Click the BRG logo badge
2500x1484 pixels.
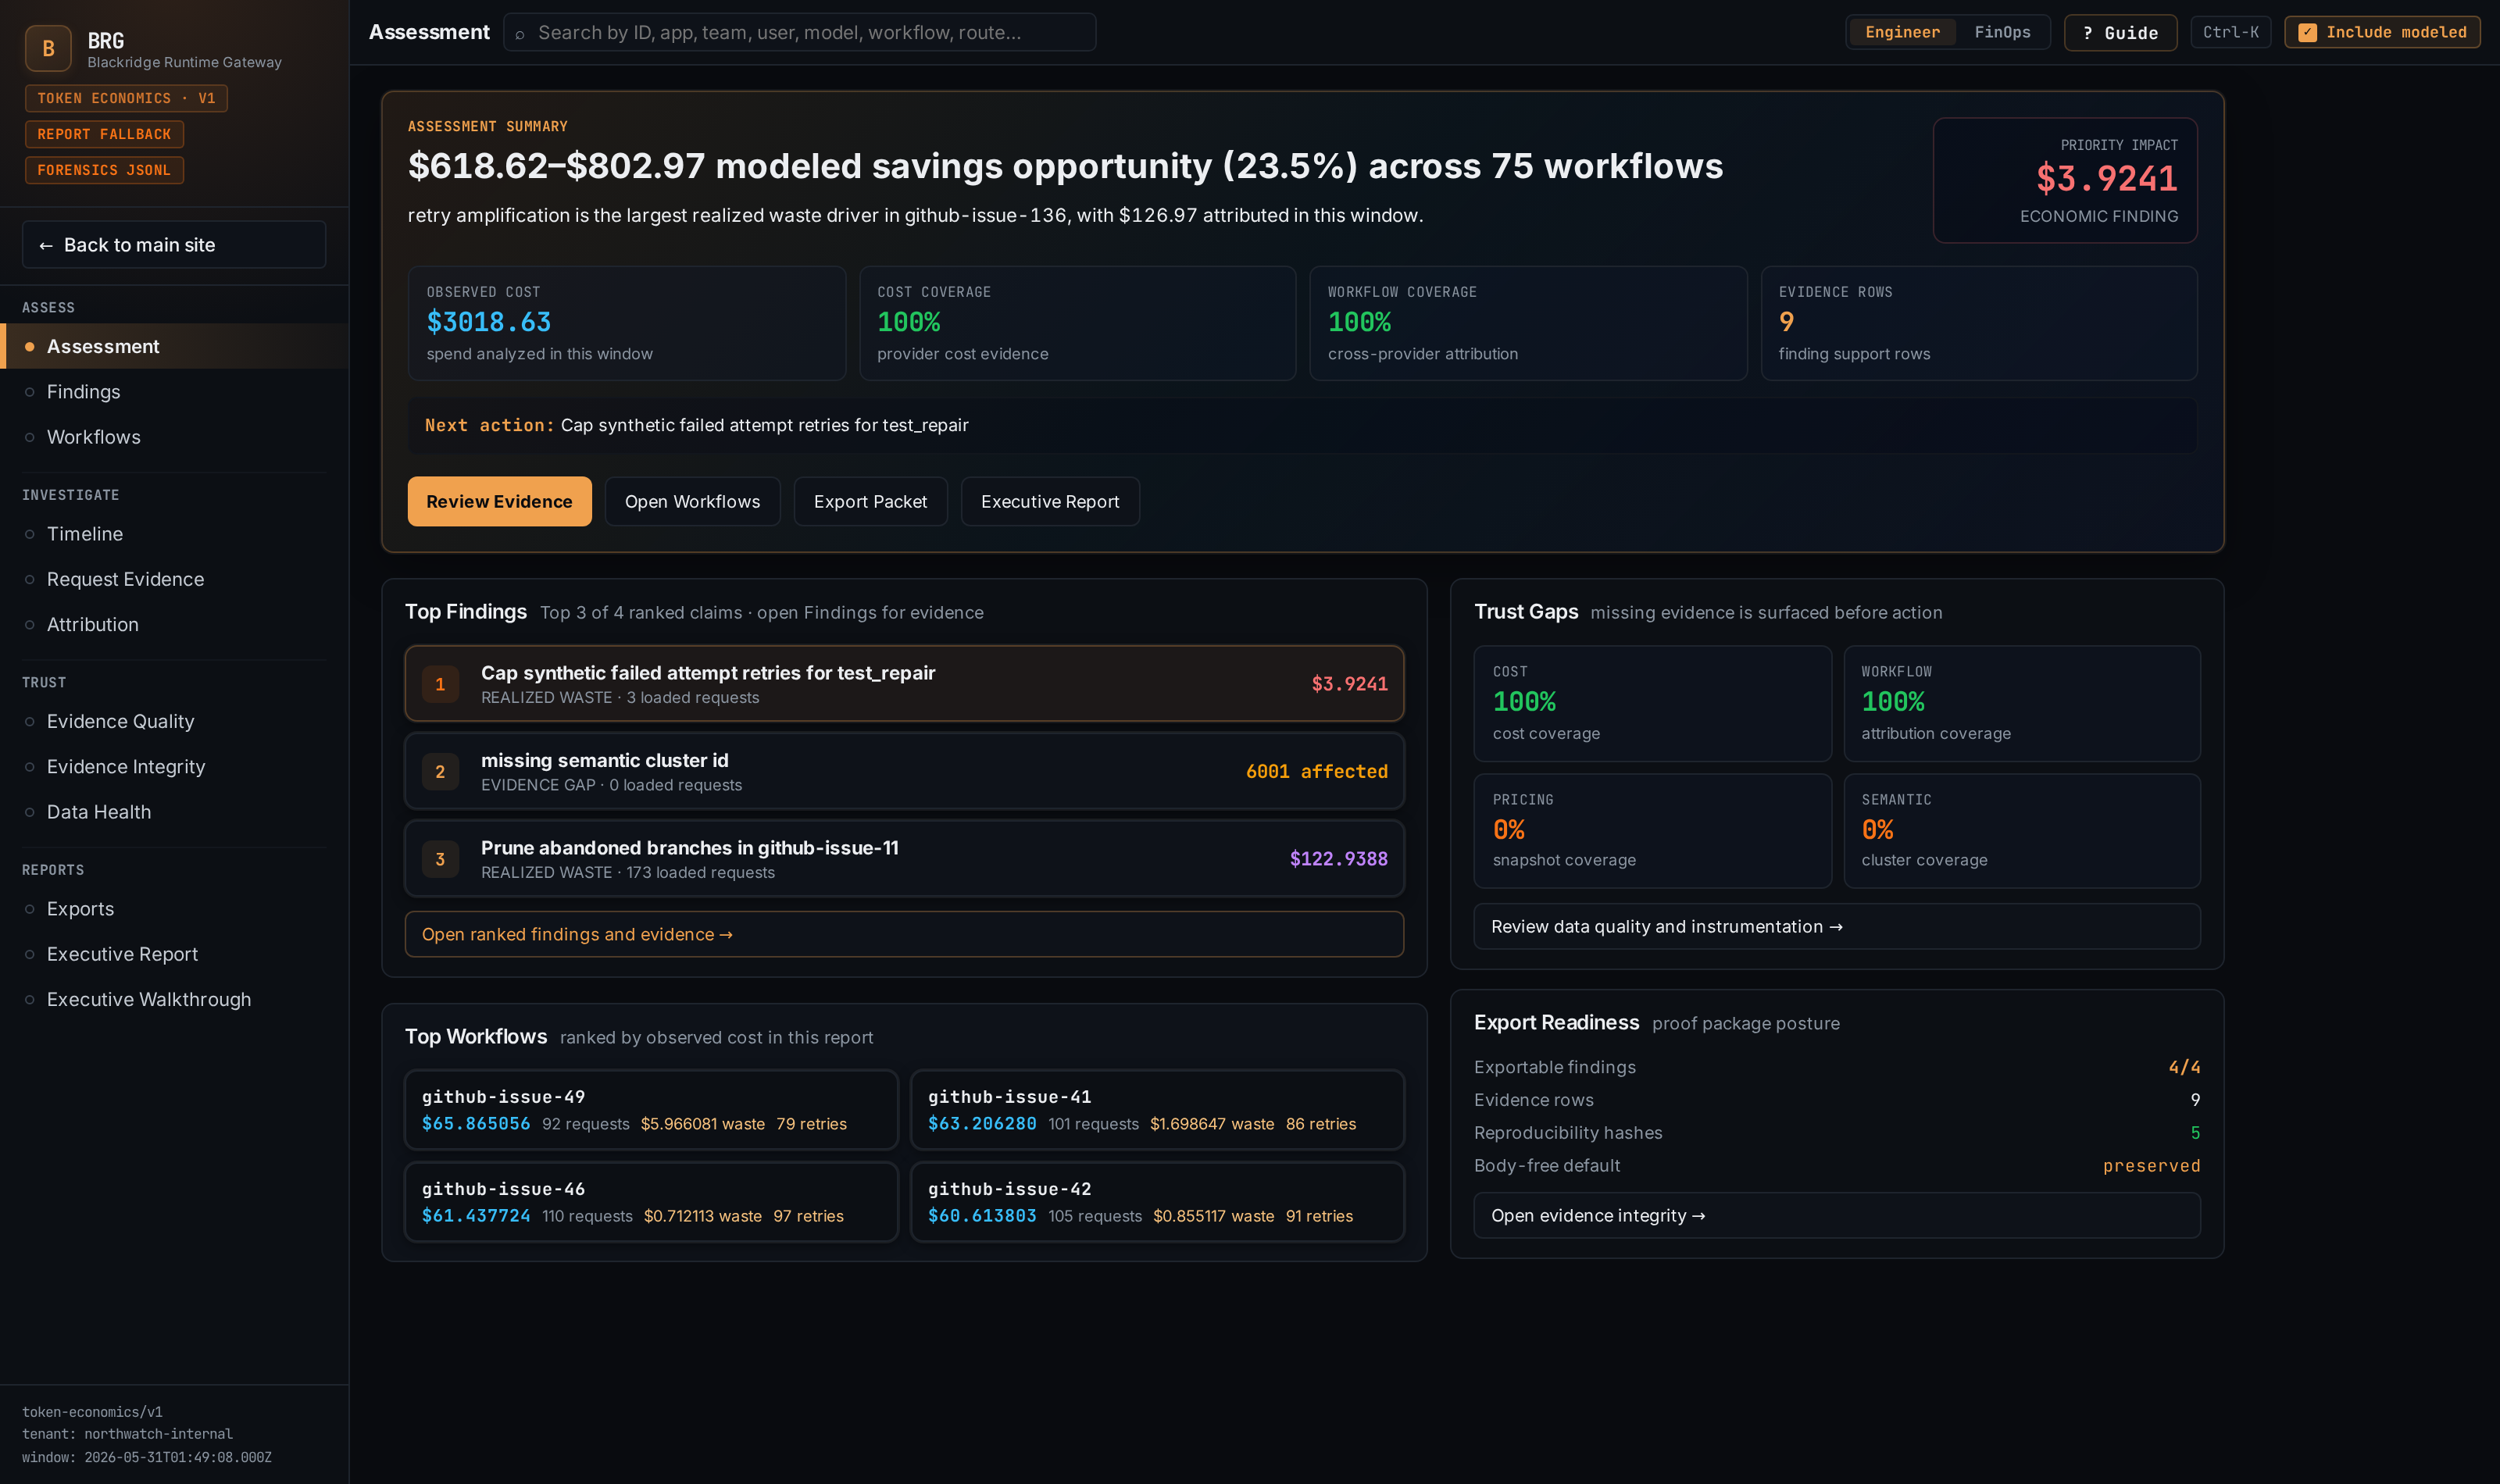pyautogui.click(x=48, y=48)
